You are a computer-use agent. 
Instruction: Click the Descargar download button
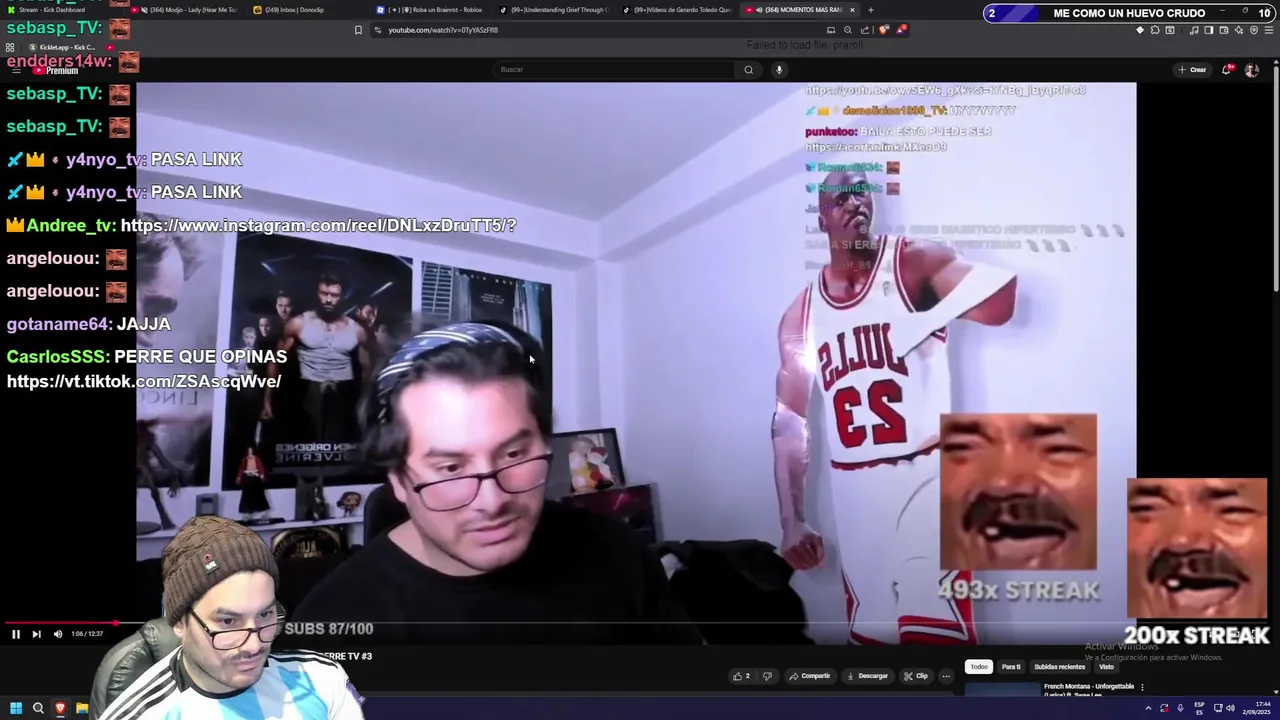[867, 676]
